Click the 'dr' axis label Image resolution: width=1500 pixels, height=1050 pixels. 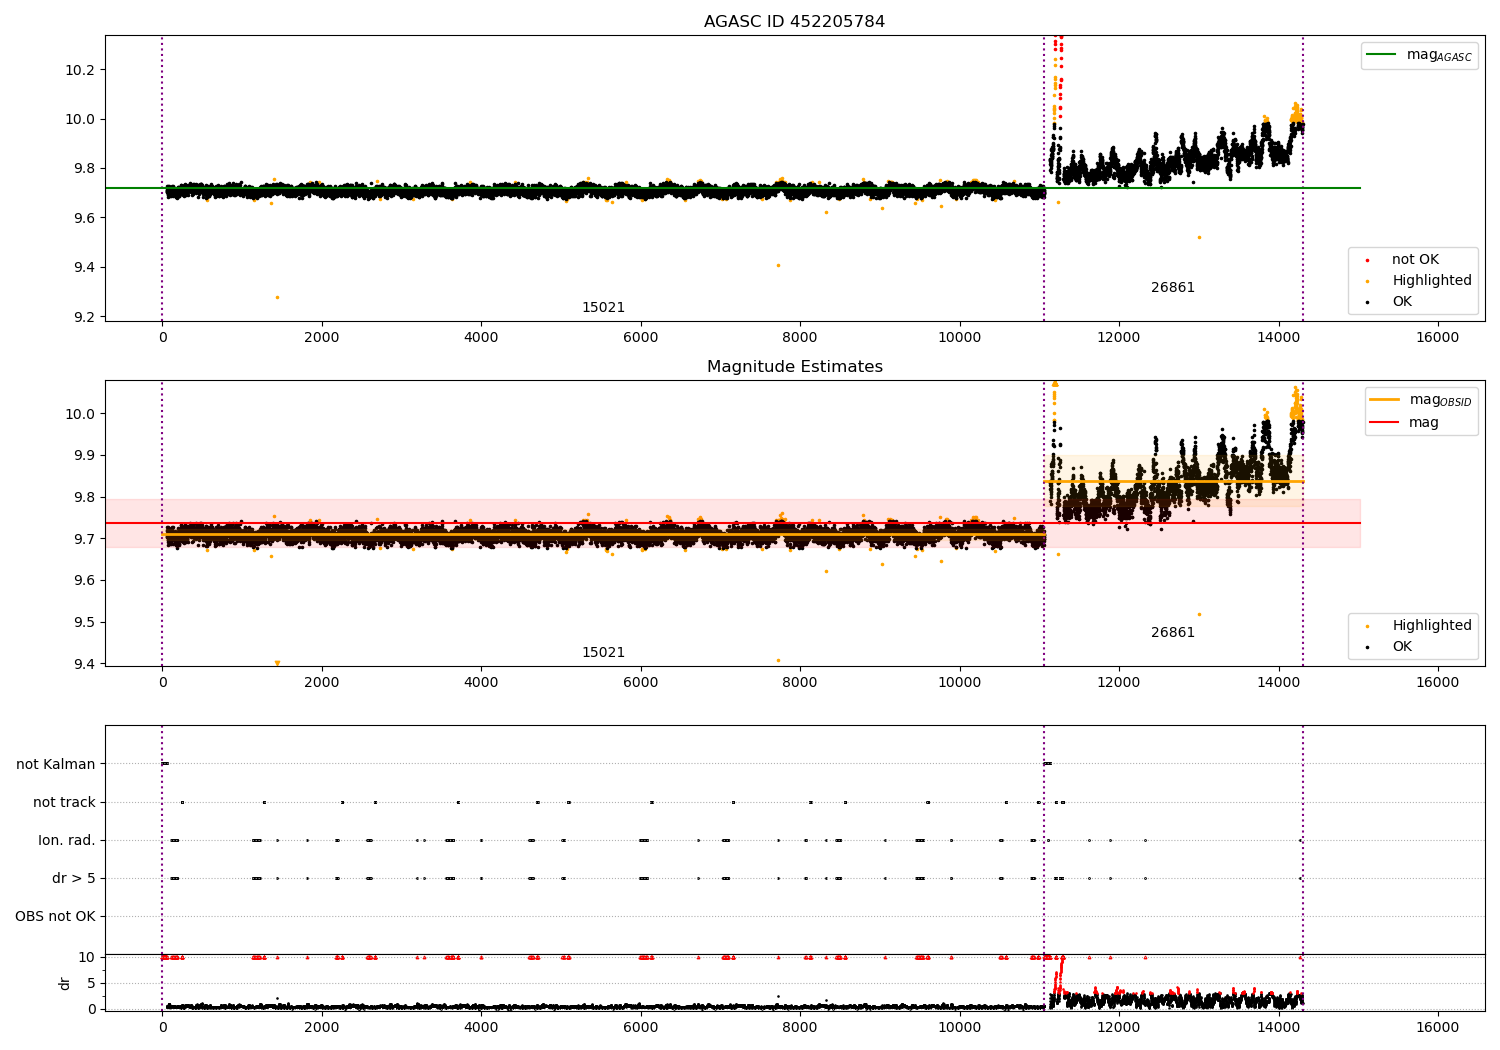pyautogui.click(x=65, y=983)
